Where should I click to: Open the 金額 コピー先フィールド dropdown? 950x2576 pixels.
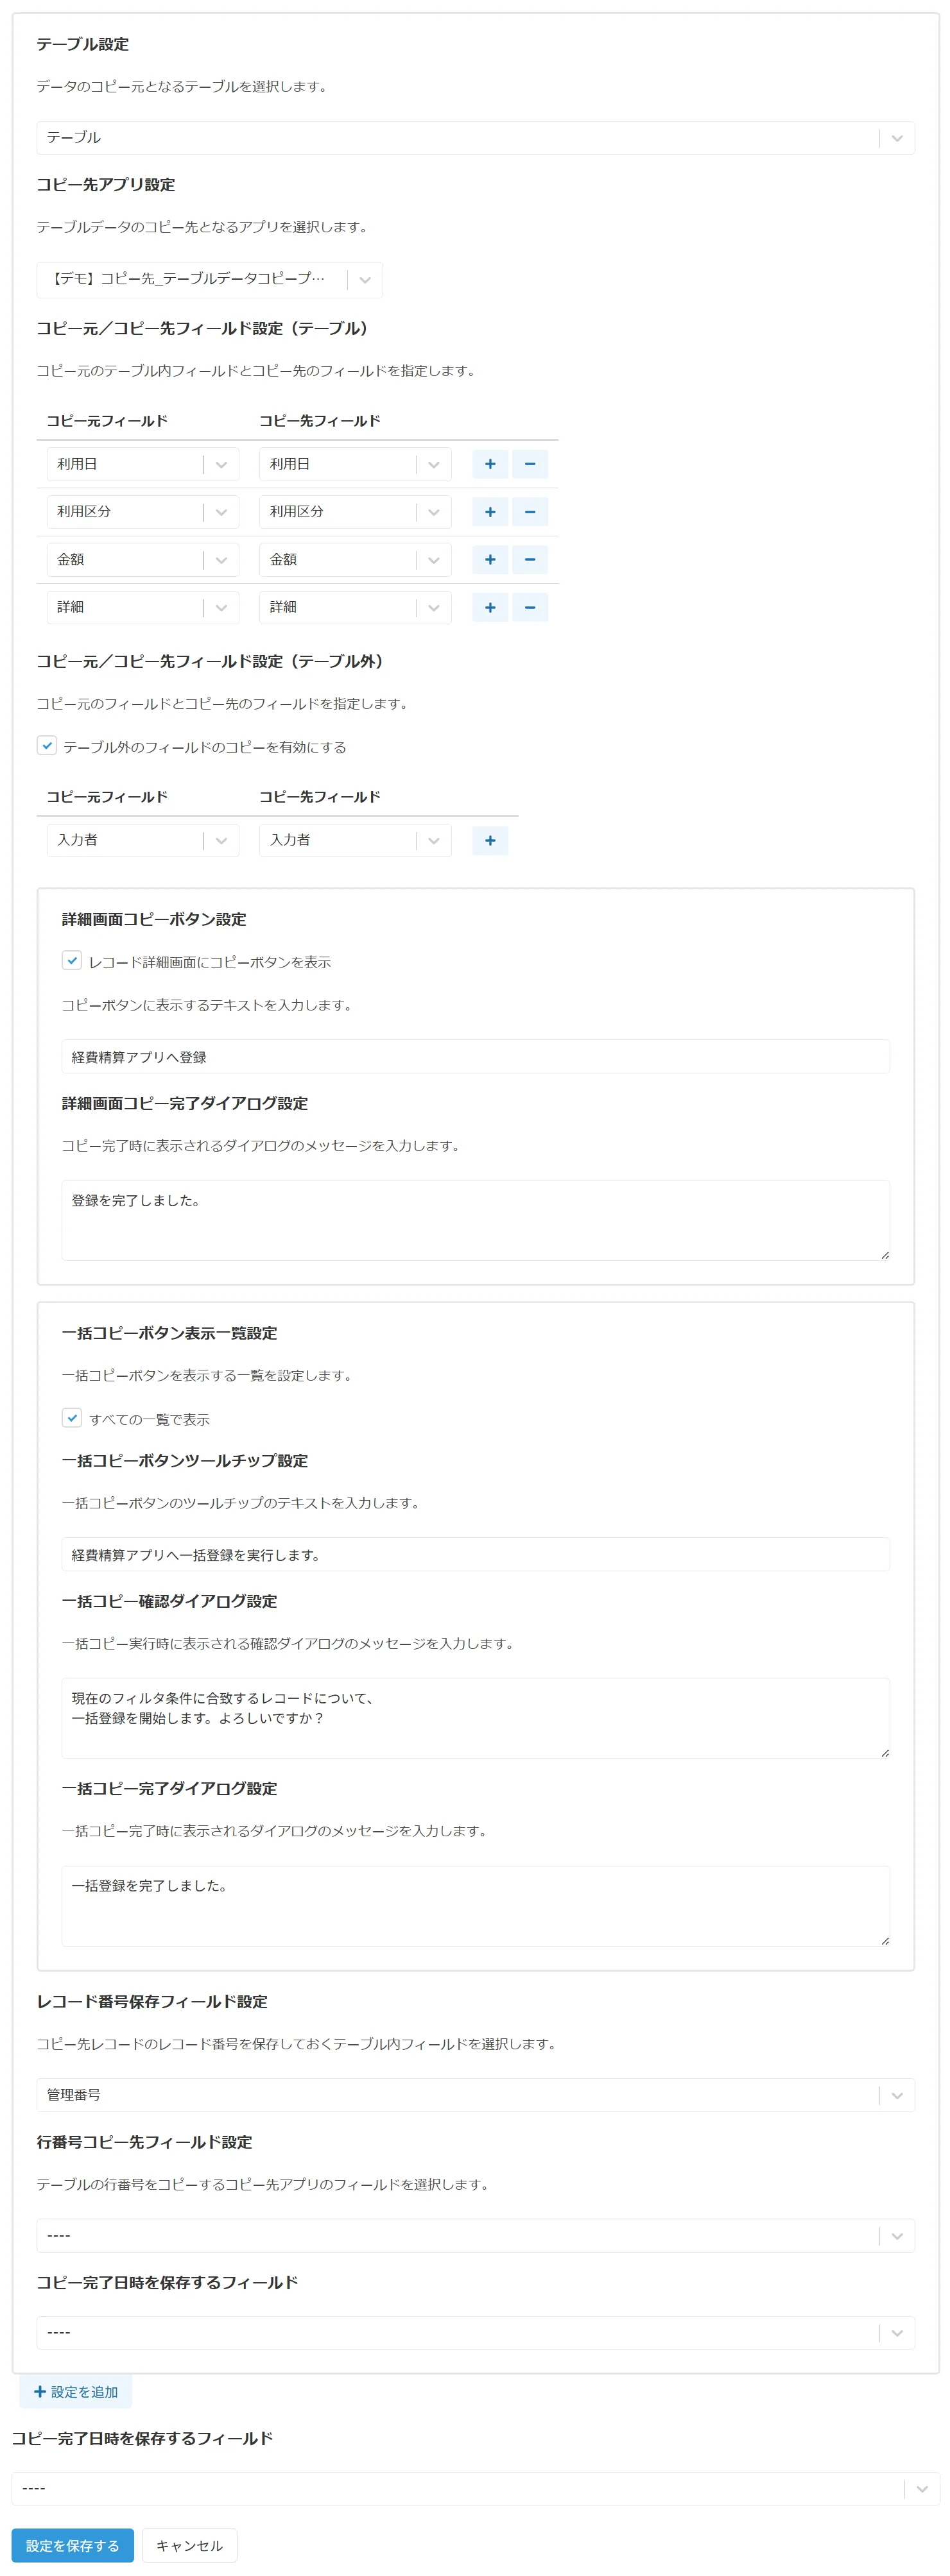(x=355, y=560)
